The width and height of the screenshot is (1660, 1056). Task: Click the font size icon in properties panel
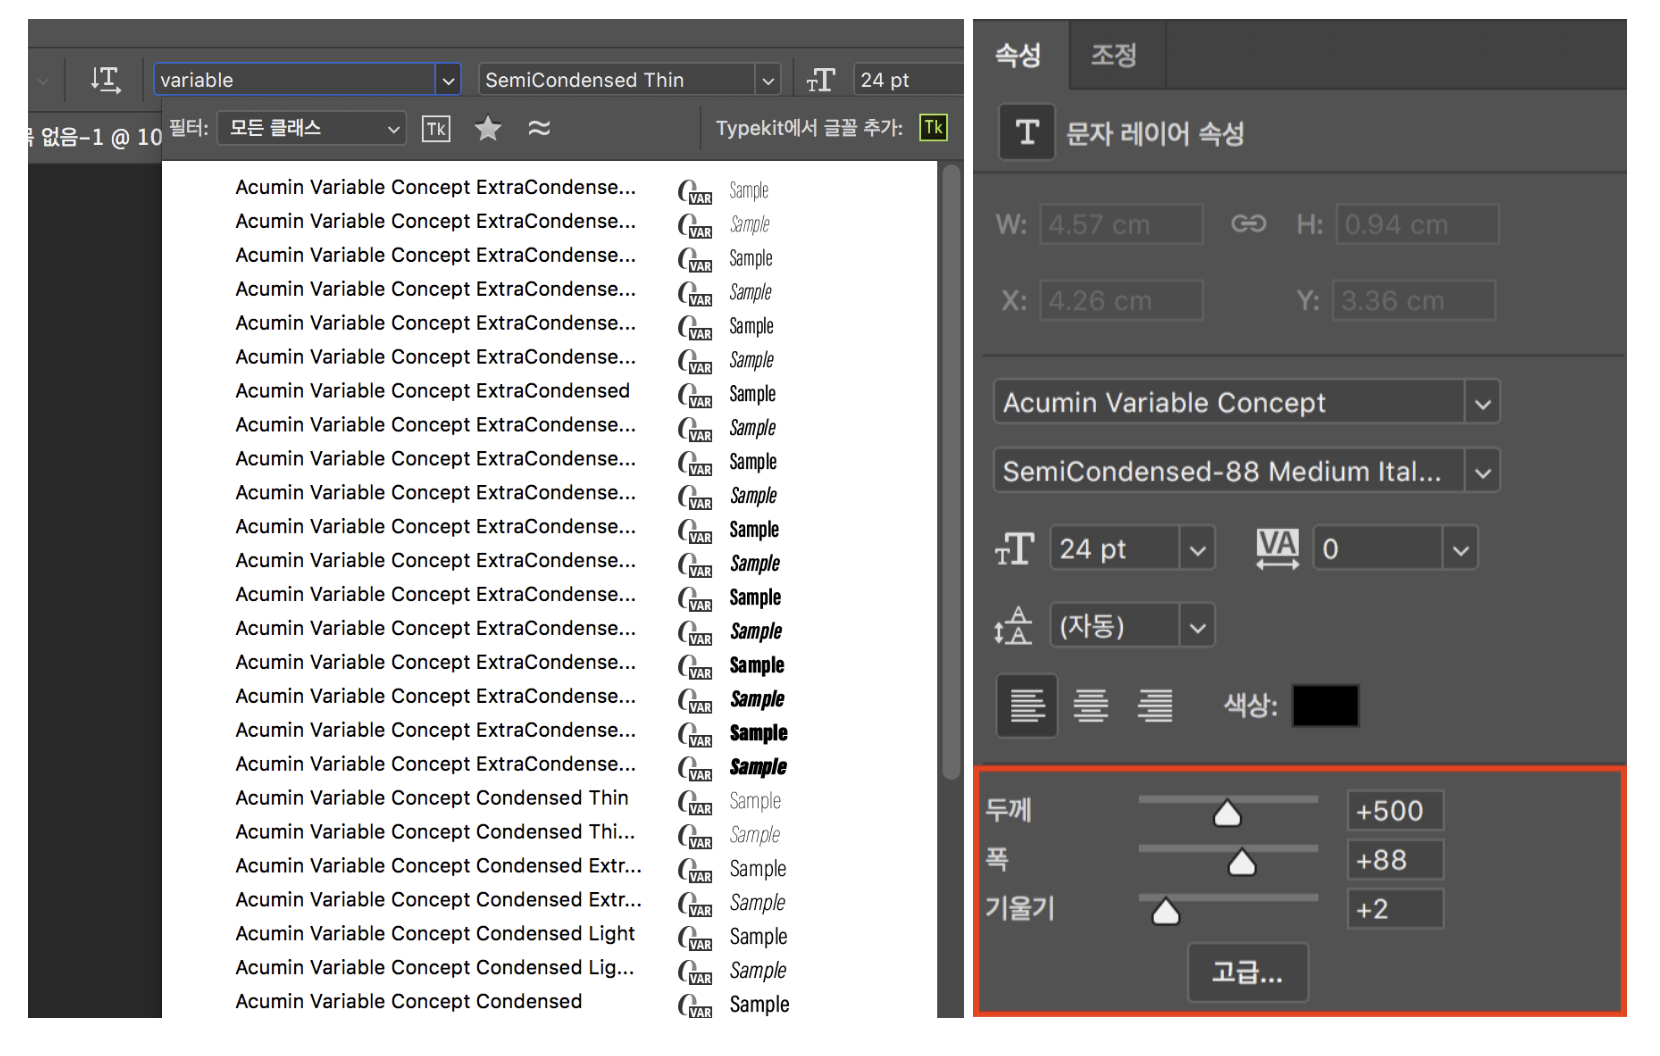click(1014, 548)
